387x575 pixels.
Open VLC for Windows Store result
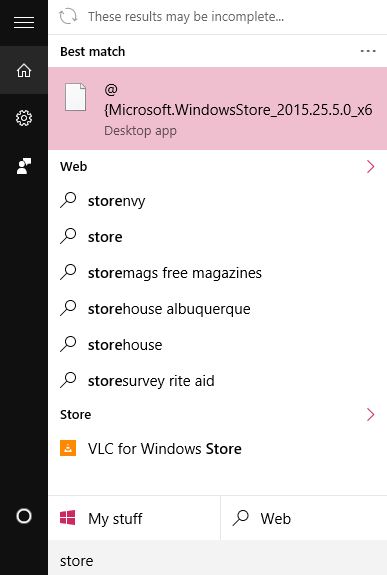pyautogui.click(x=218, y=448)
